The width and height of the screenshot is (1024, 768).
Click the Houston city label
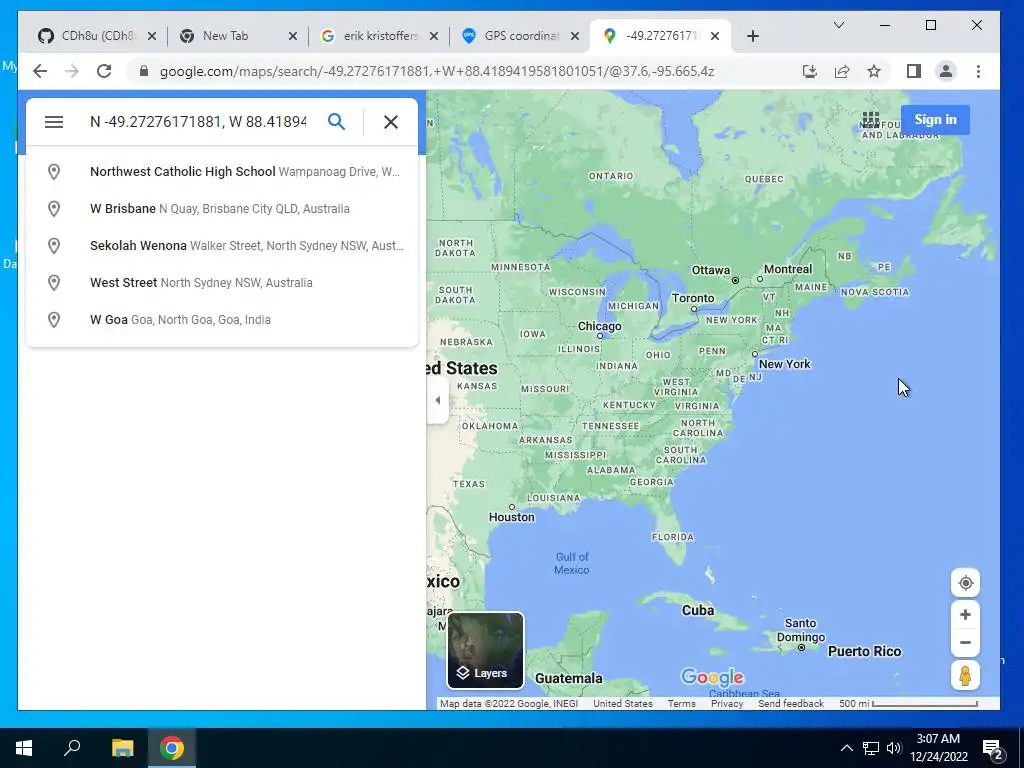coord(511,517)
